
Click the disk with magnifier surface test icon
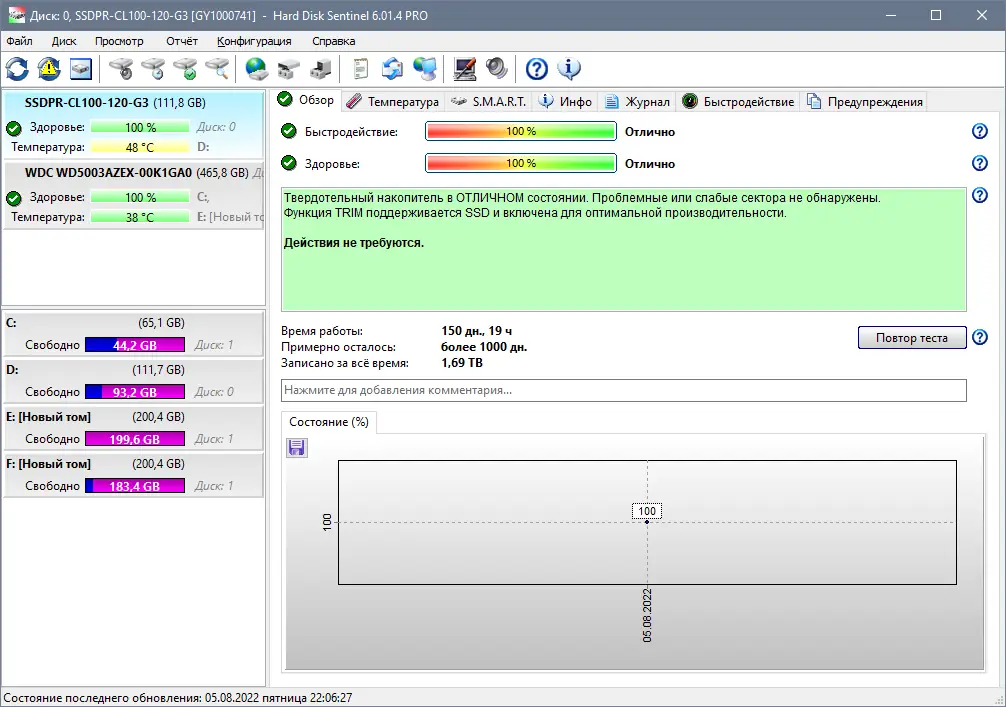[x=217, y=69]
